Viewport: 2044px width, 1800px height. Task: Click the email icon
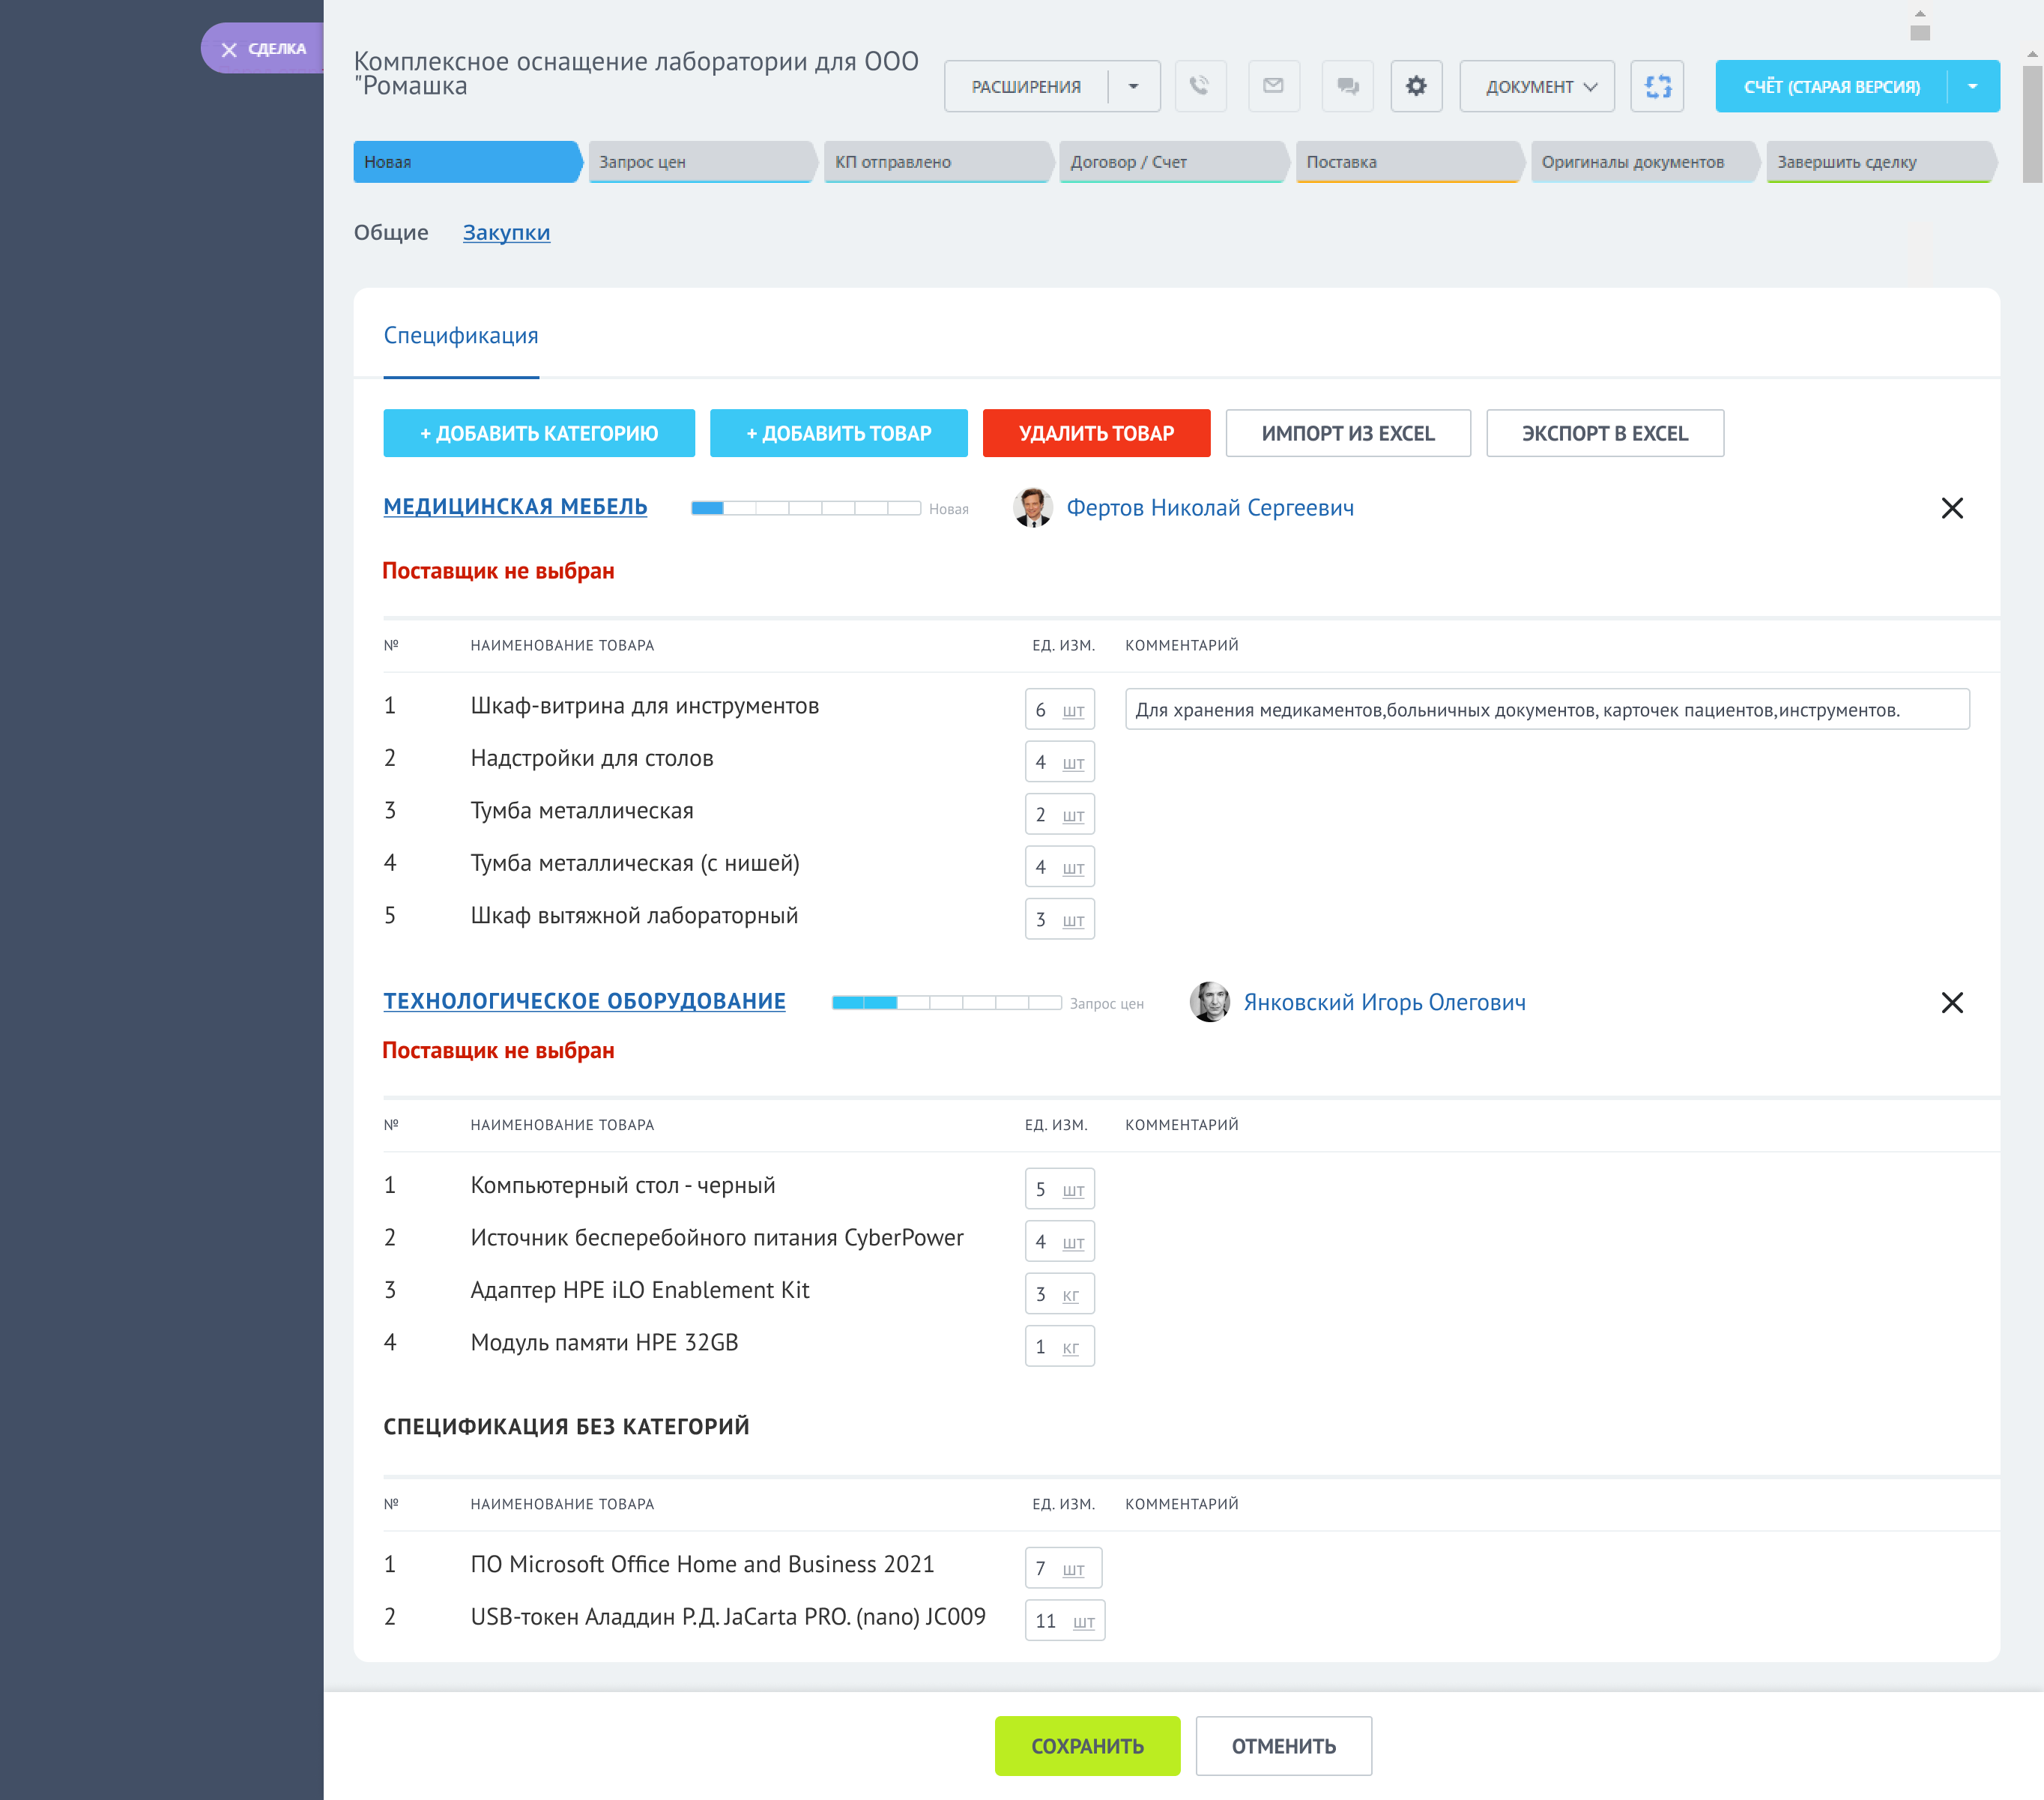click(x=1274, y=87)
